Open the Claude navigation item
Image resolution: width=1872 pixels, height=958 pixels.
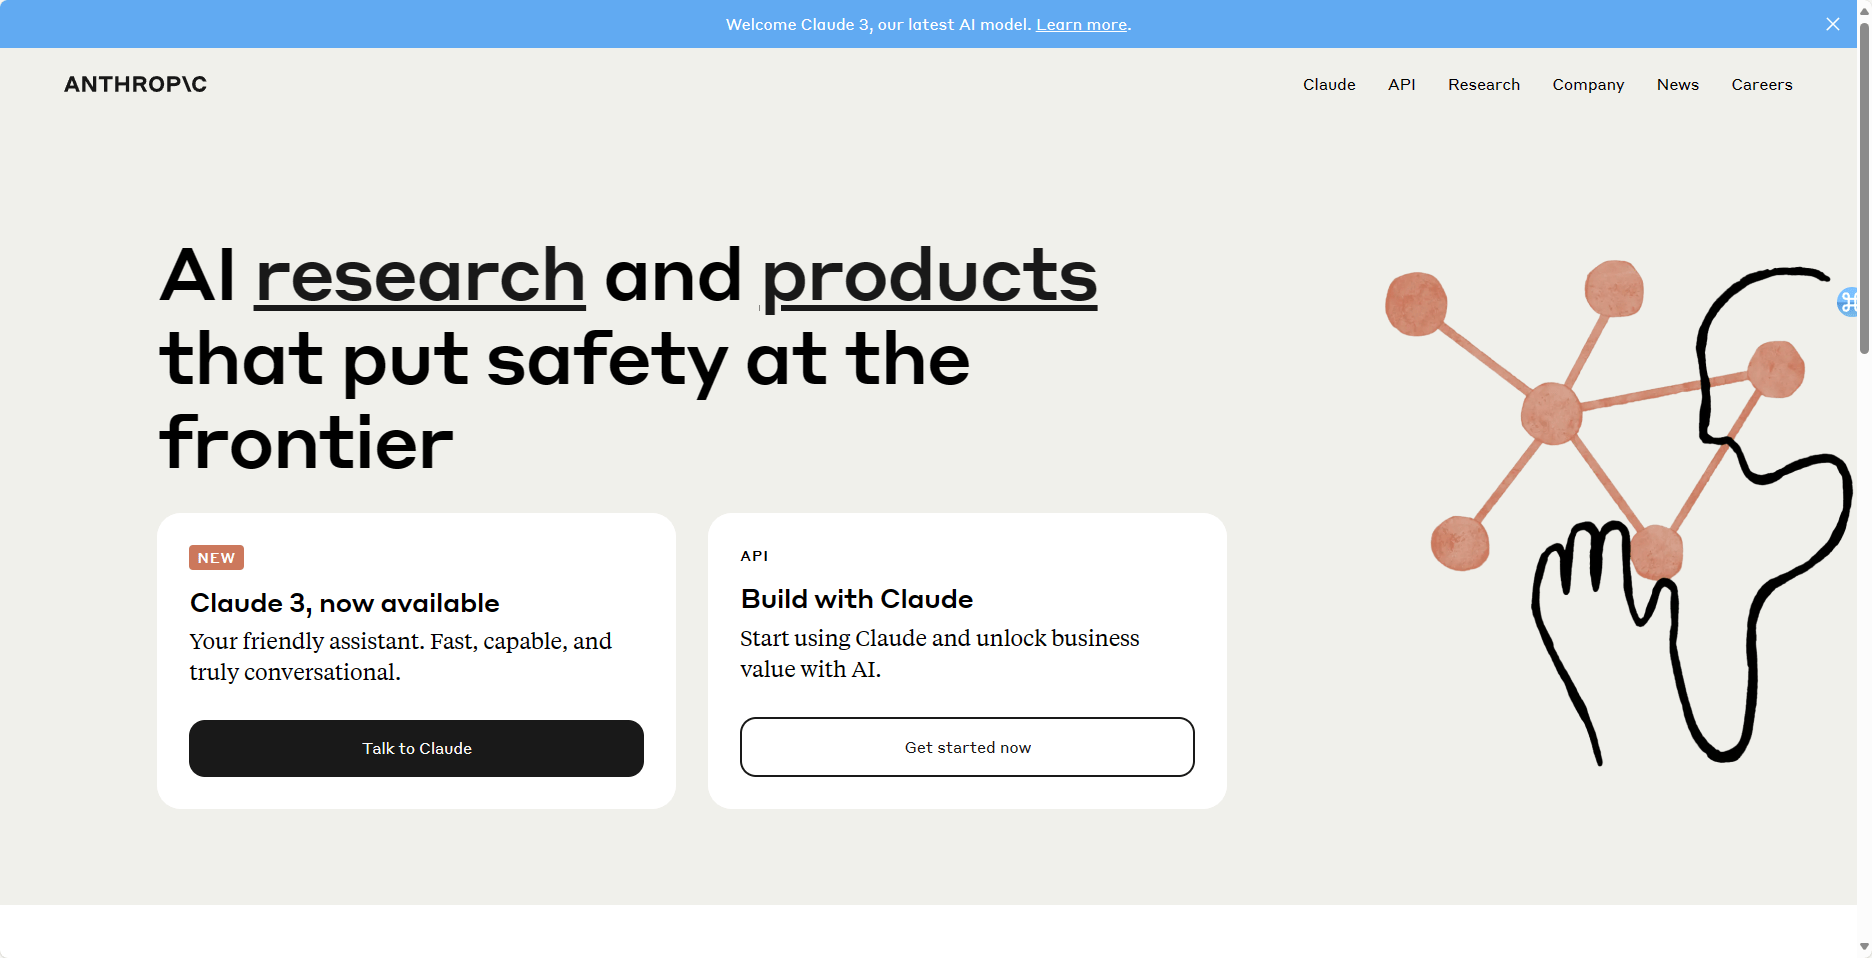click(x=1329, y=85)
